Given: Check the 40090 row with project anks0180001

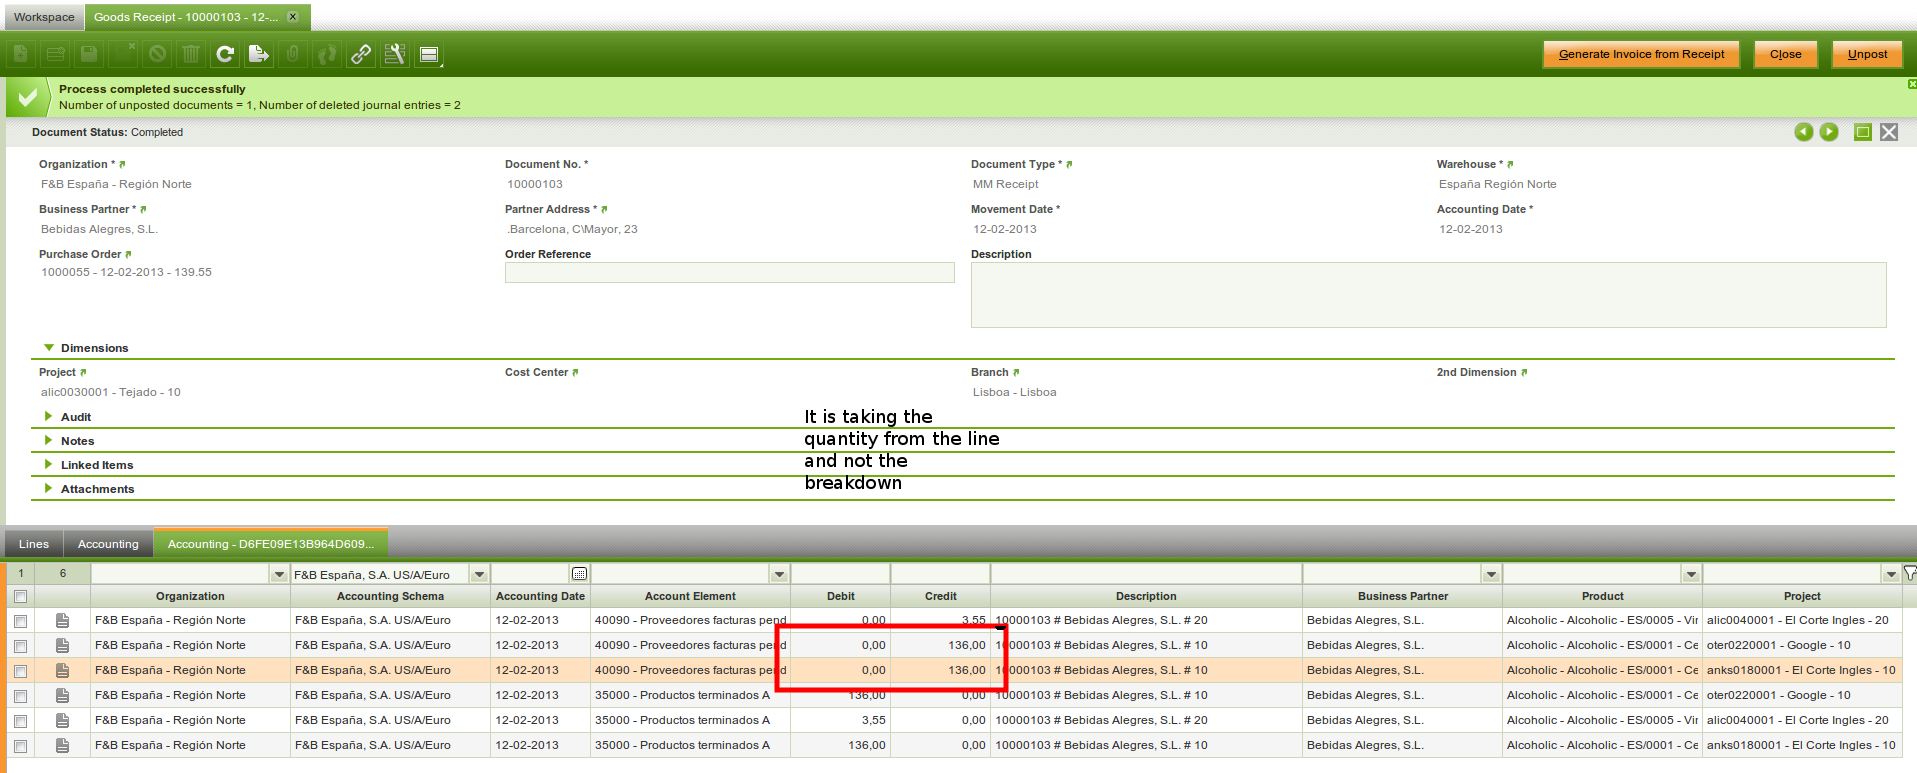Looking at the screenshot, I should (20, 671).
